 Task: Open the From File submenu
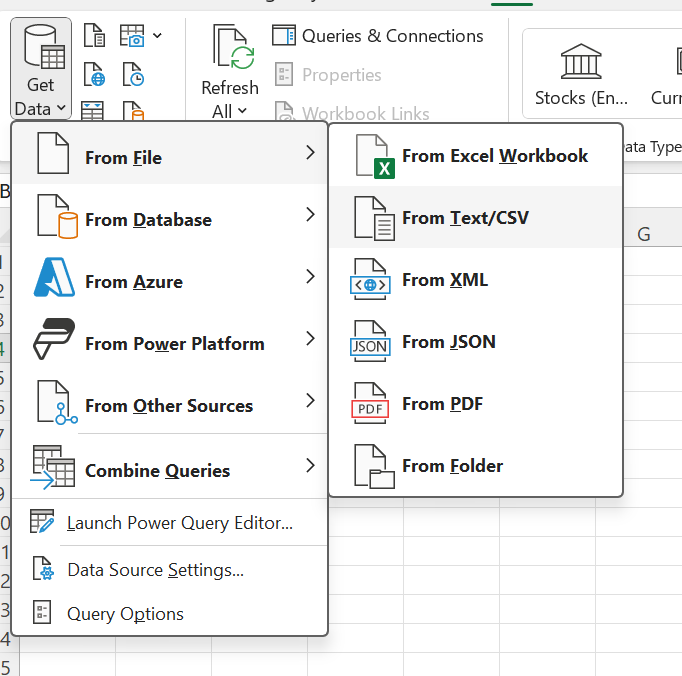[x=170, y=153]
